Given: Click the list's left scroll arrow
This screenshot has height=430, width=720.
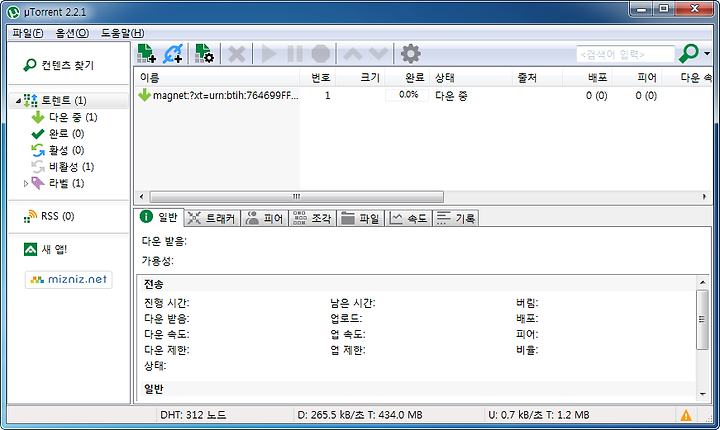Looking at the screenshot, I should [x=141, y=197].
